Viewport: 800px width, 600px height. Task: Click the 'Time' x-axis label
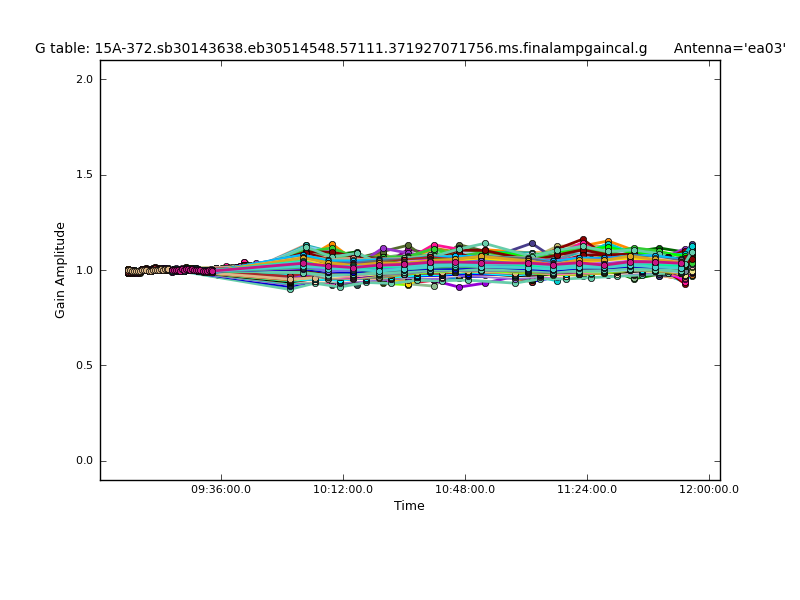pos(409,506)
